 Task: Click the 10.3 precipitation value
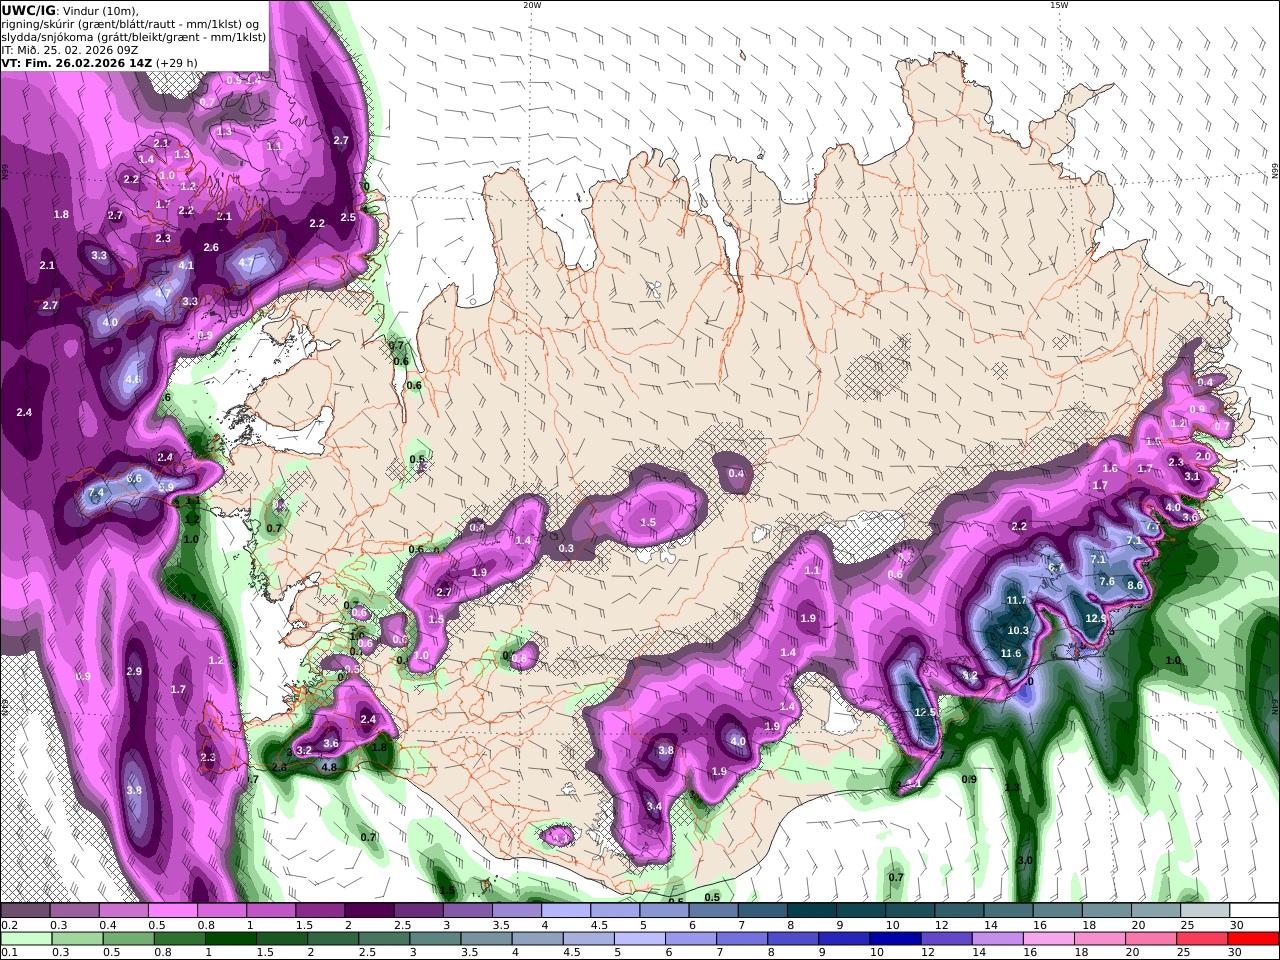pos(1018,631)
